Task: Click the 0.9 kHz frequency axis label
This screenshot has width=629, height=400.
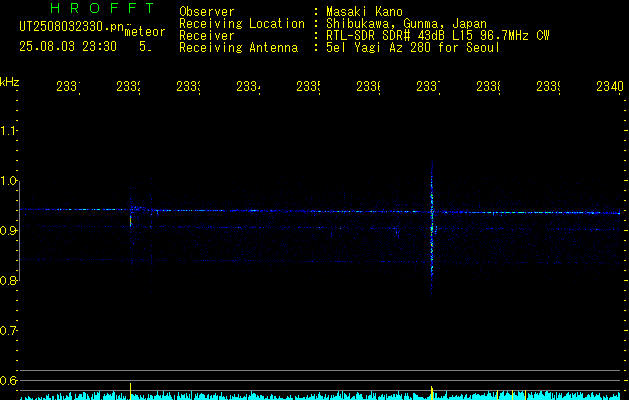Action: 8,231
